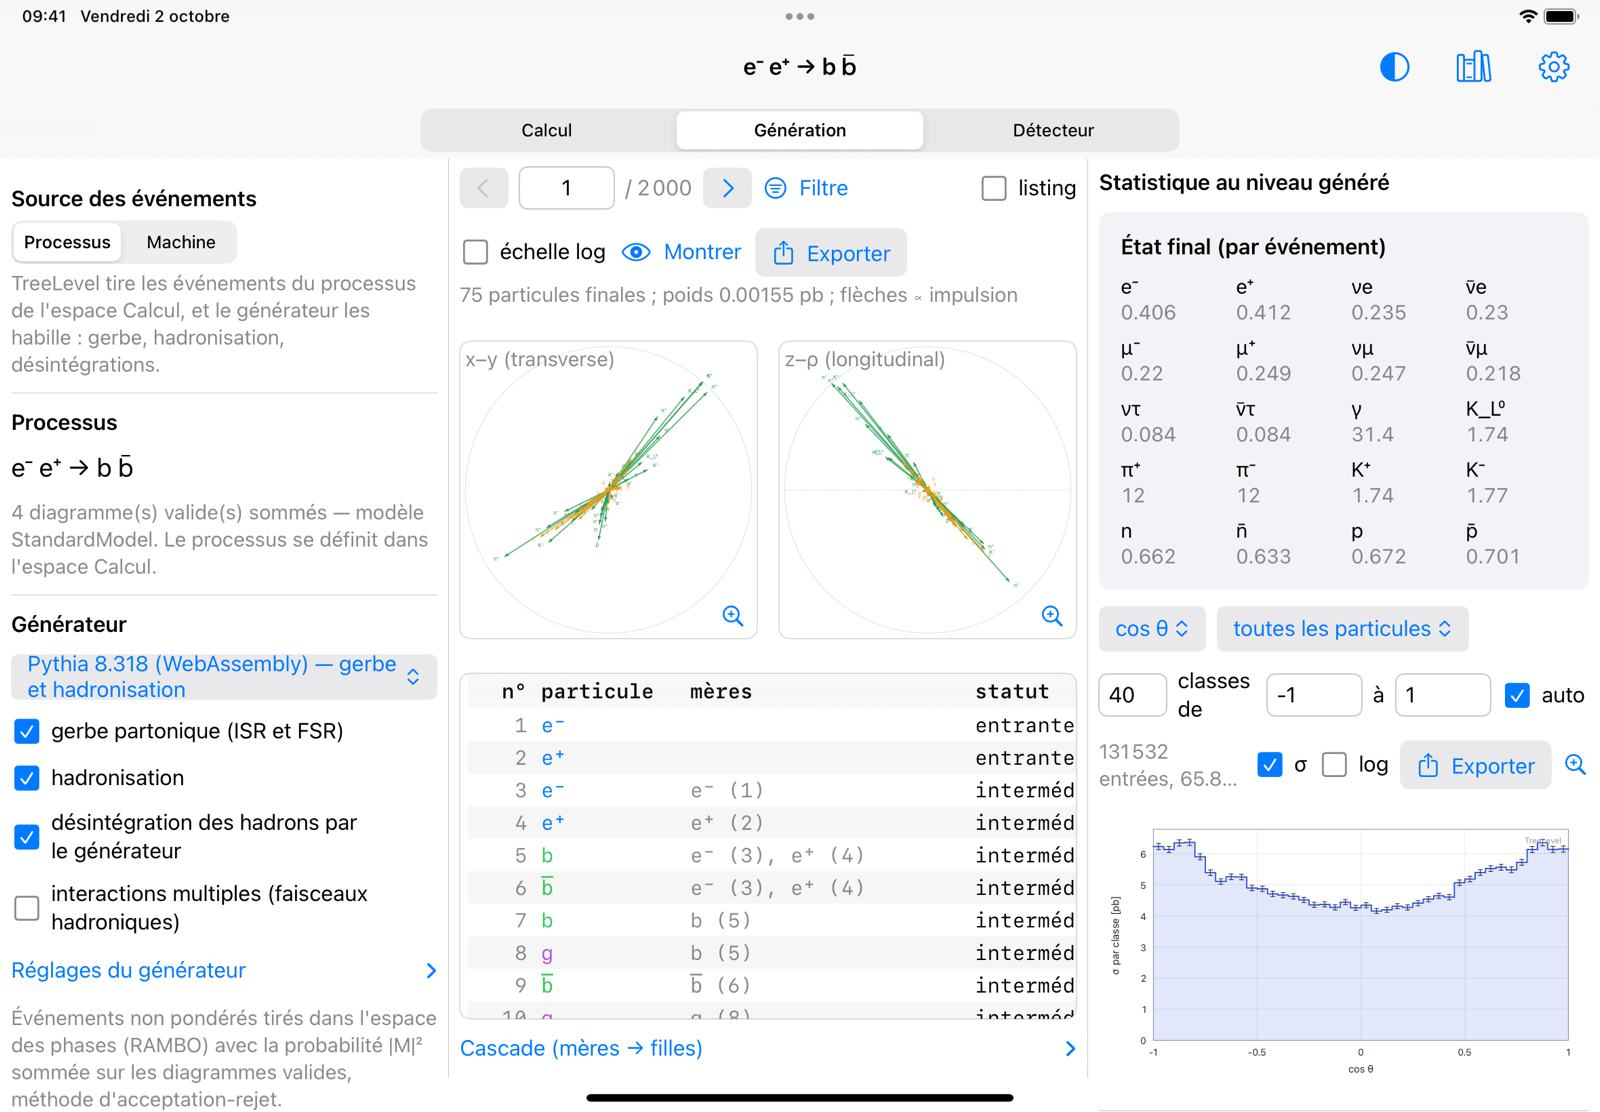Zoom the z–ρ longitudinal view

point(1052,616)
